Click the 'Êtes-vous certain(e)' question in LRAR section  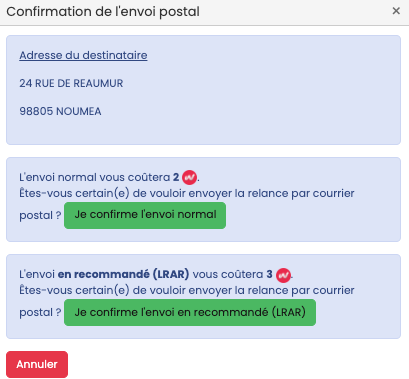(x=74, y=290)
